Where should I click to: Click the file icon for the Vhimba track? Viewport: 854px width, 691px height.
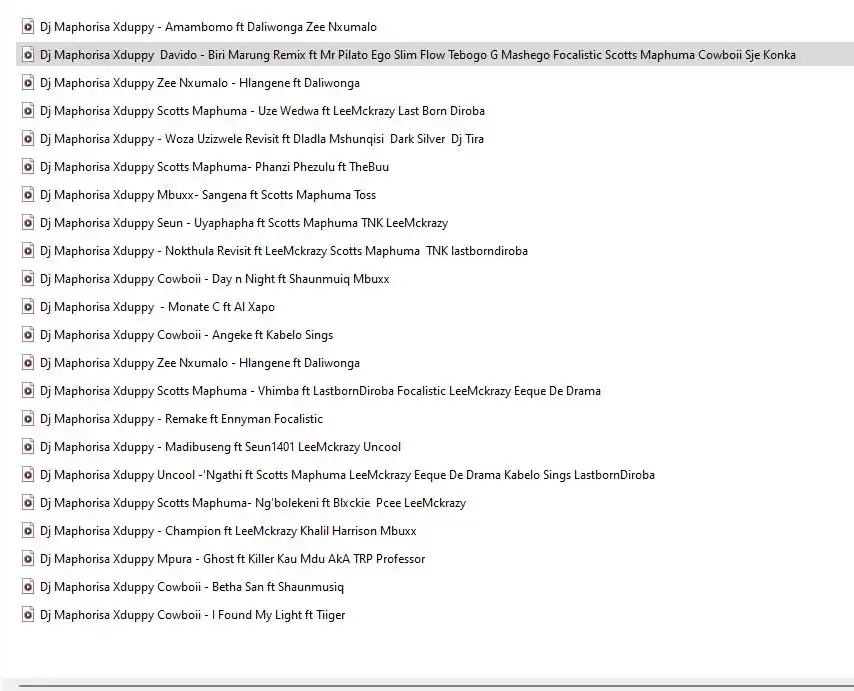28,390
